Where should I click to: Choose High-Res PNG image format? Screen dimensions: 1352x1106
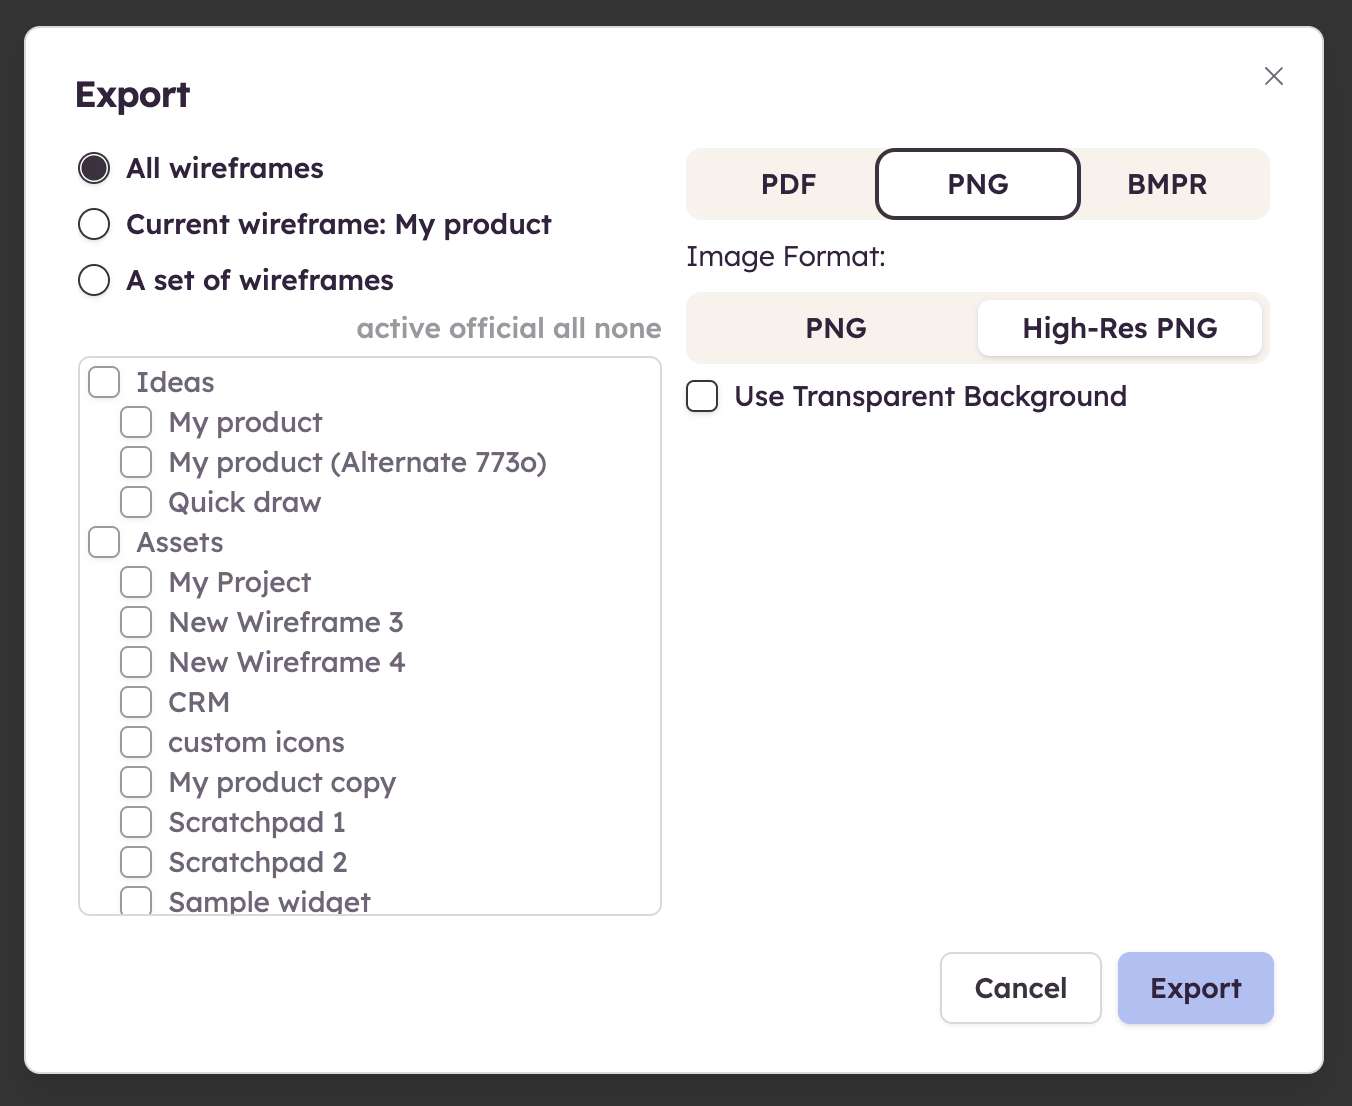coord(1119,328)
